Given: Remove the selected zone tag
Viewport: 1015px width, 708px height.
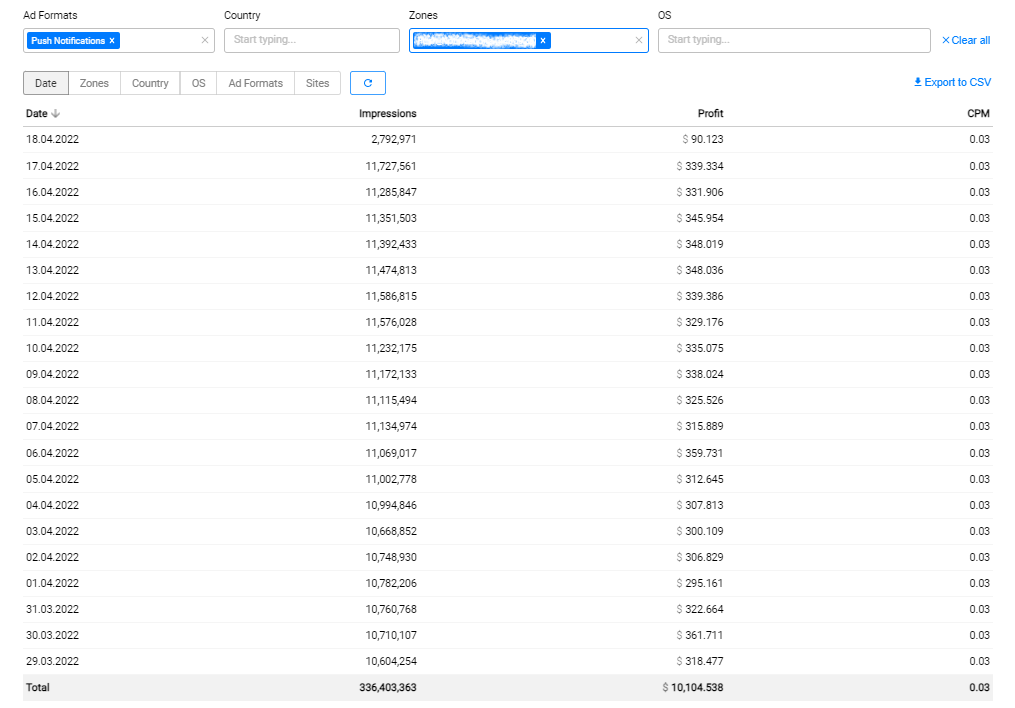Looking at the screenshot, I should pos(543,41).
